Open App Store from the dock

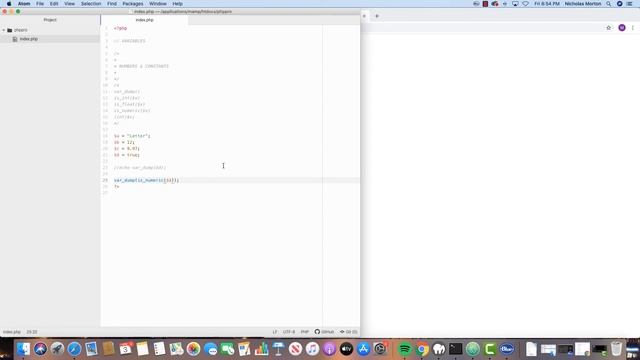tap(363, 349)
